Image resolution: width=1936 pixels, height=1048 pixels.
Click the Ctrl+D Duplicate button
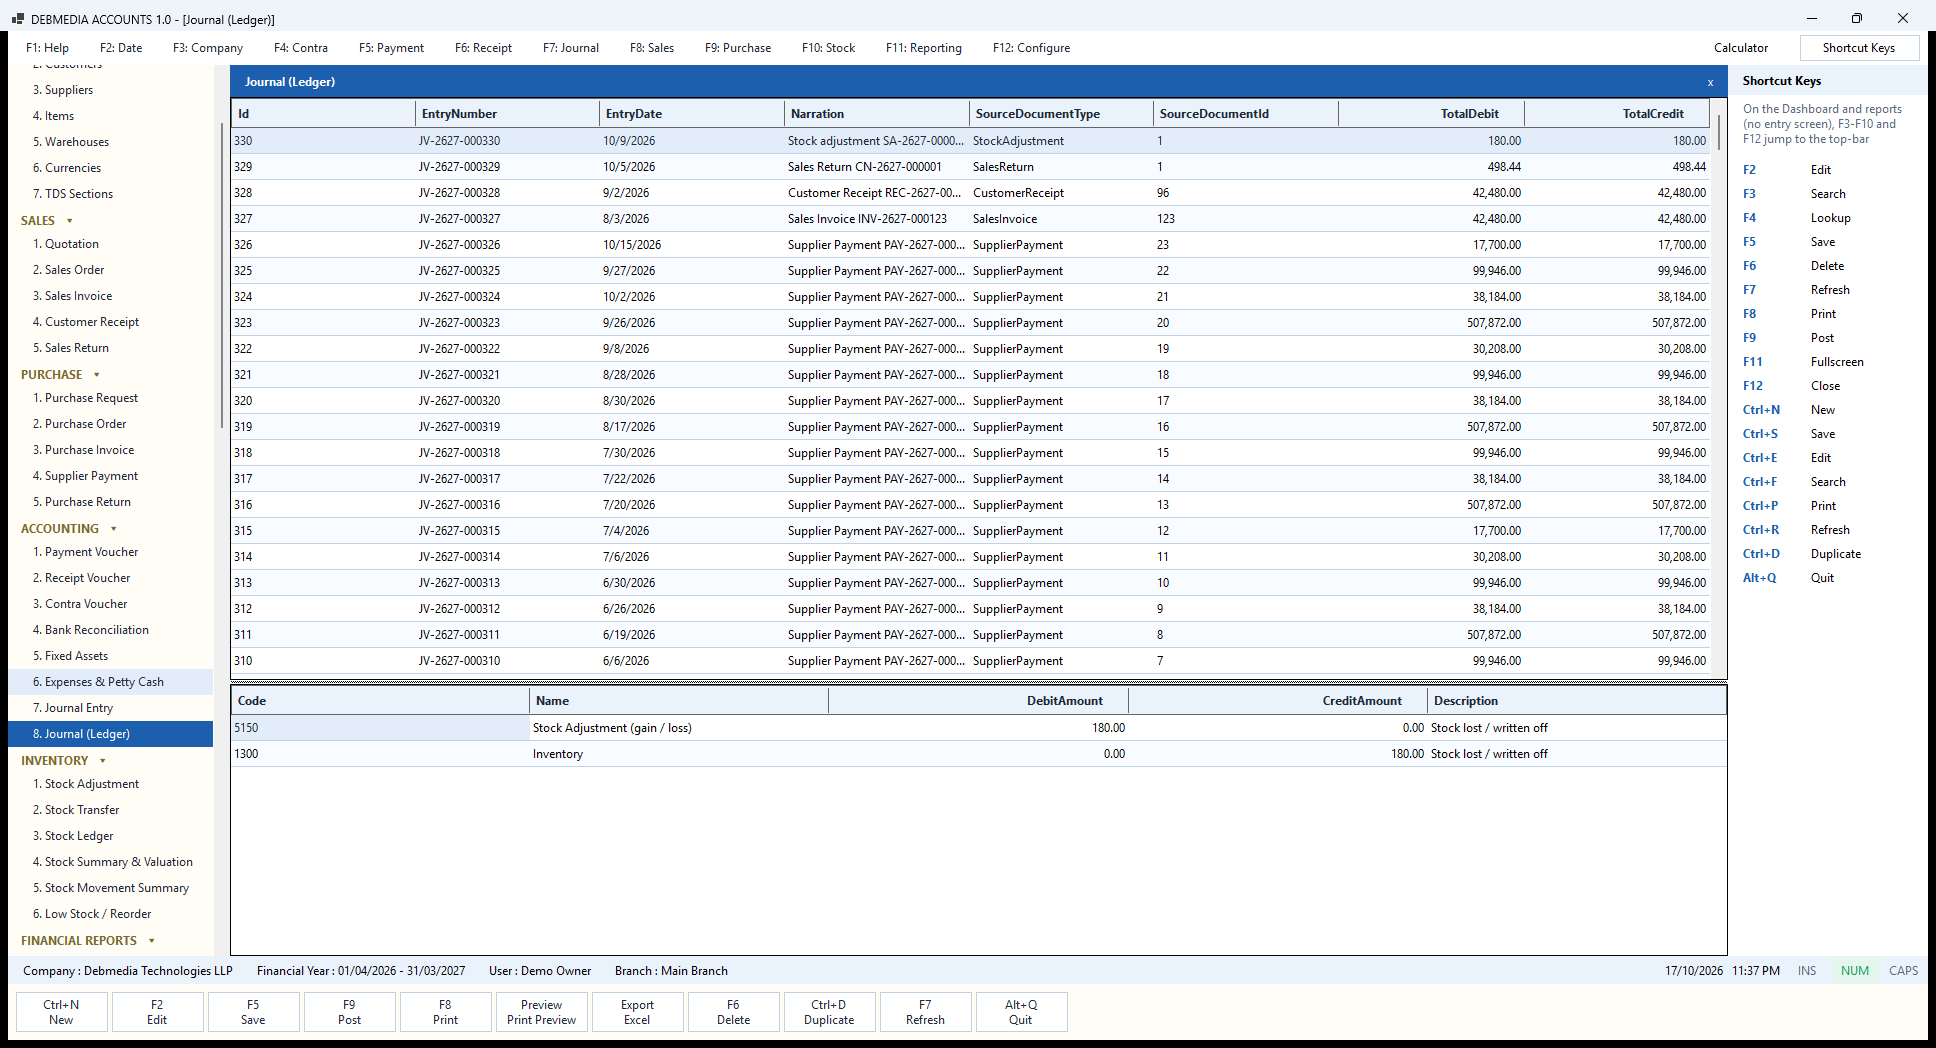[x=829, y=1012]
